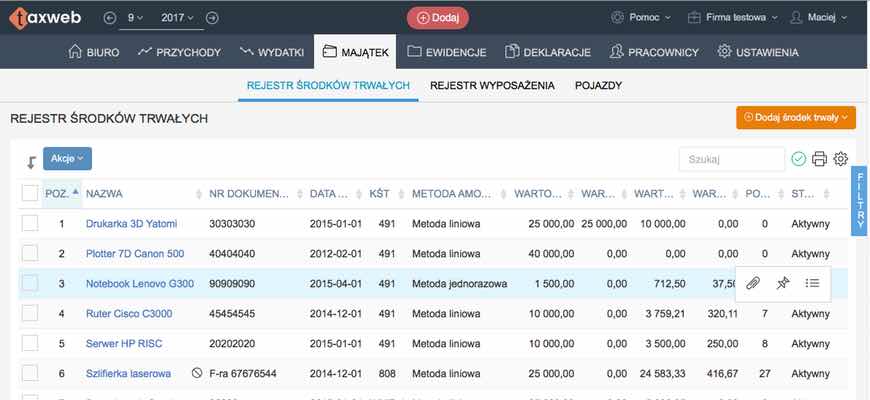Switch to the Rejestr wyposażenia tab
The width and height of the screenshot is (870, 400).
(492, 86)
